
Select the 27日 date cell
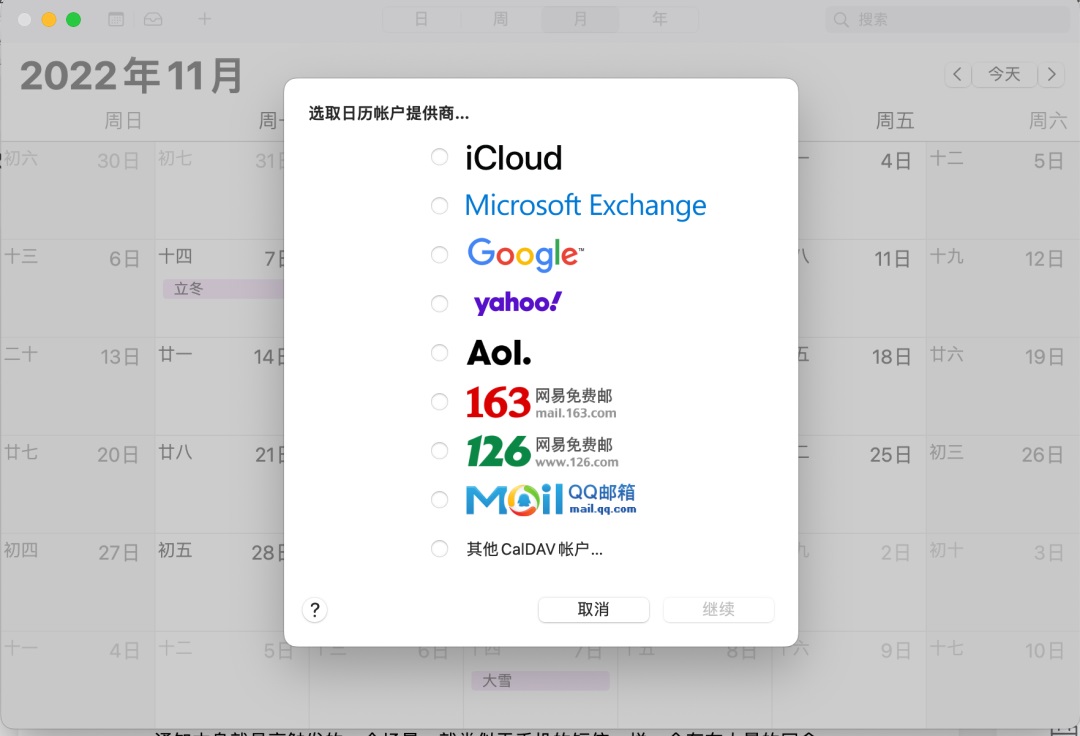coord(78,582)
